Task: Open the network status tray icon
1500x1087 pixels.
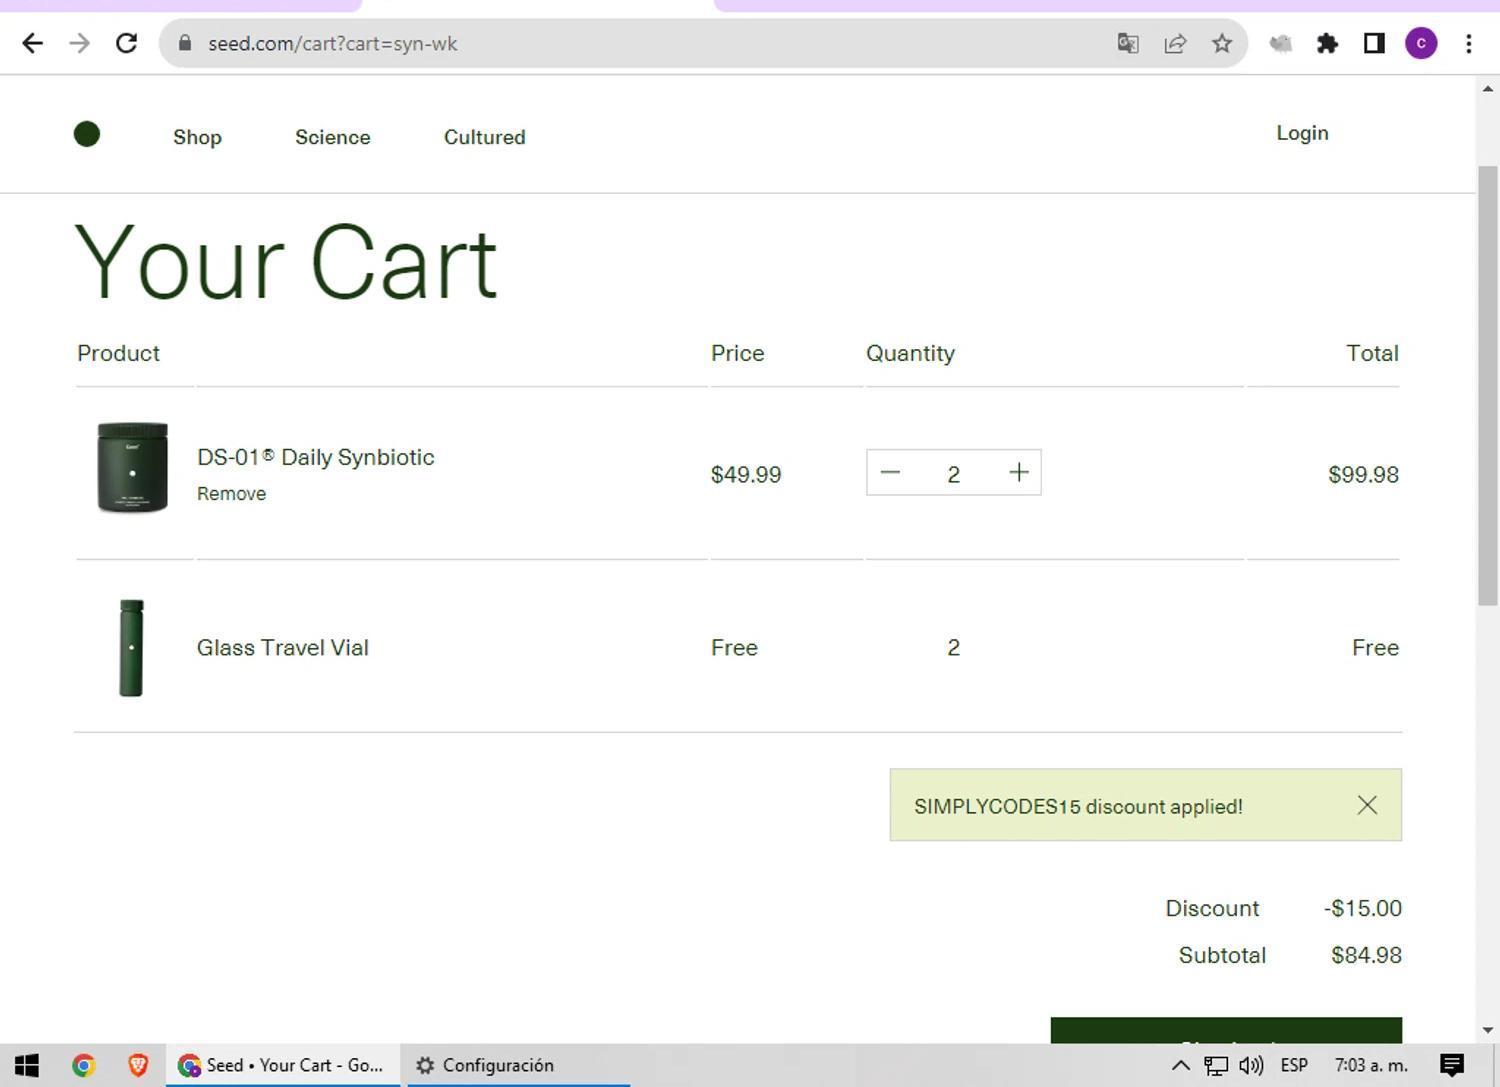Action: pyautogui.click(x=1215, y=1065)
